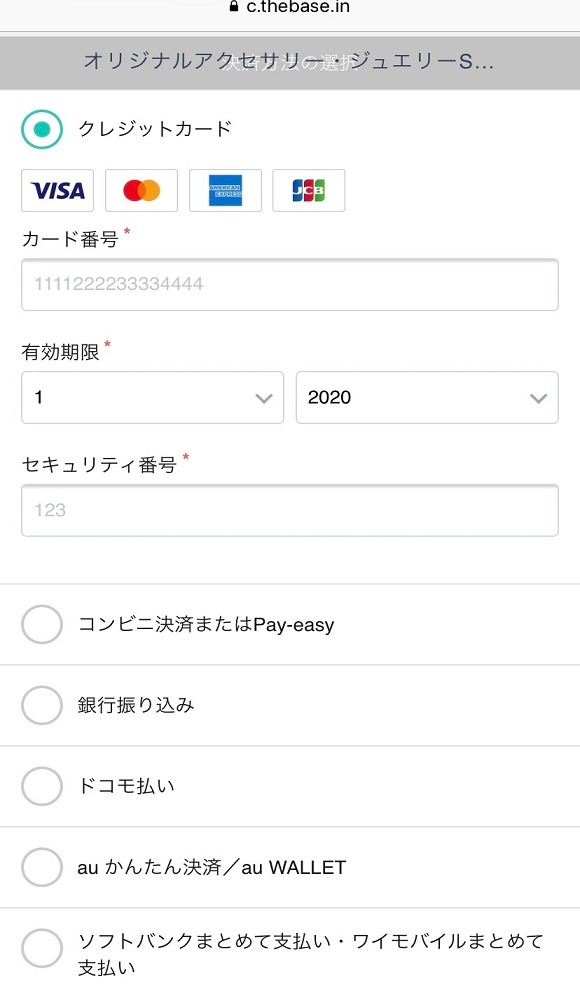Open the expiry month dropdown showing 1

pos(152,397)
